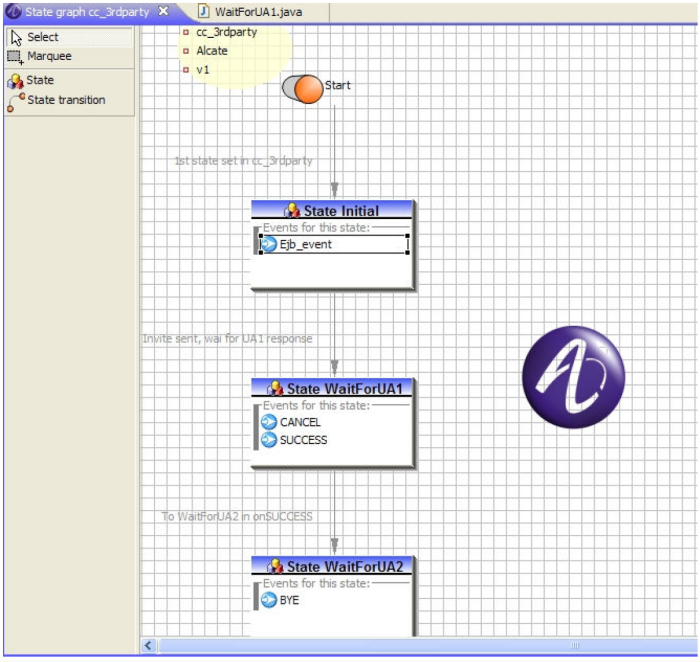Choose the Marquee selection tool

click(48, 56)
